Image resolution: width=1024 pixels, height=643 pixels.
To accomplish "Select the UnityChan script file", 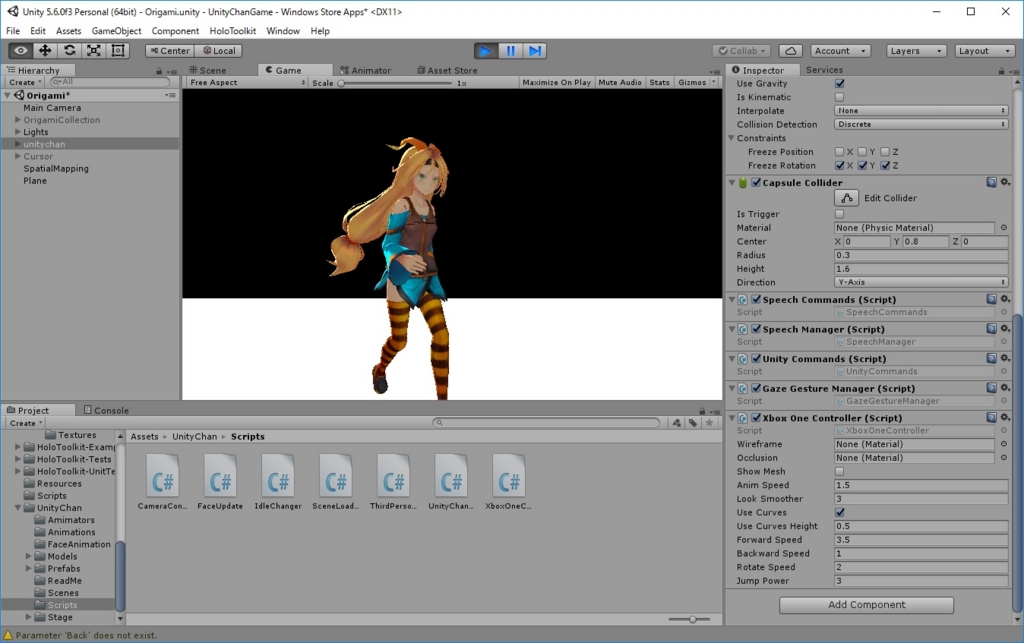I will click(x=451, y=482).
